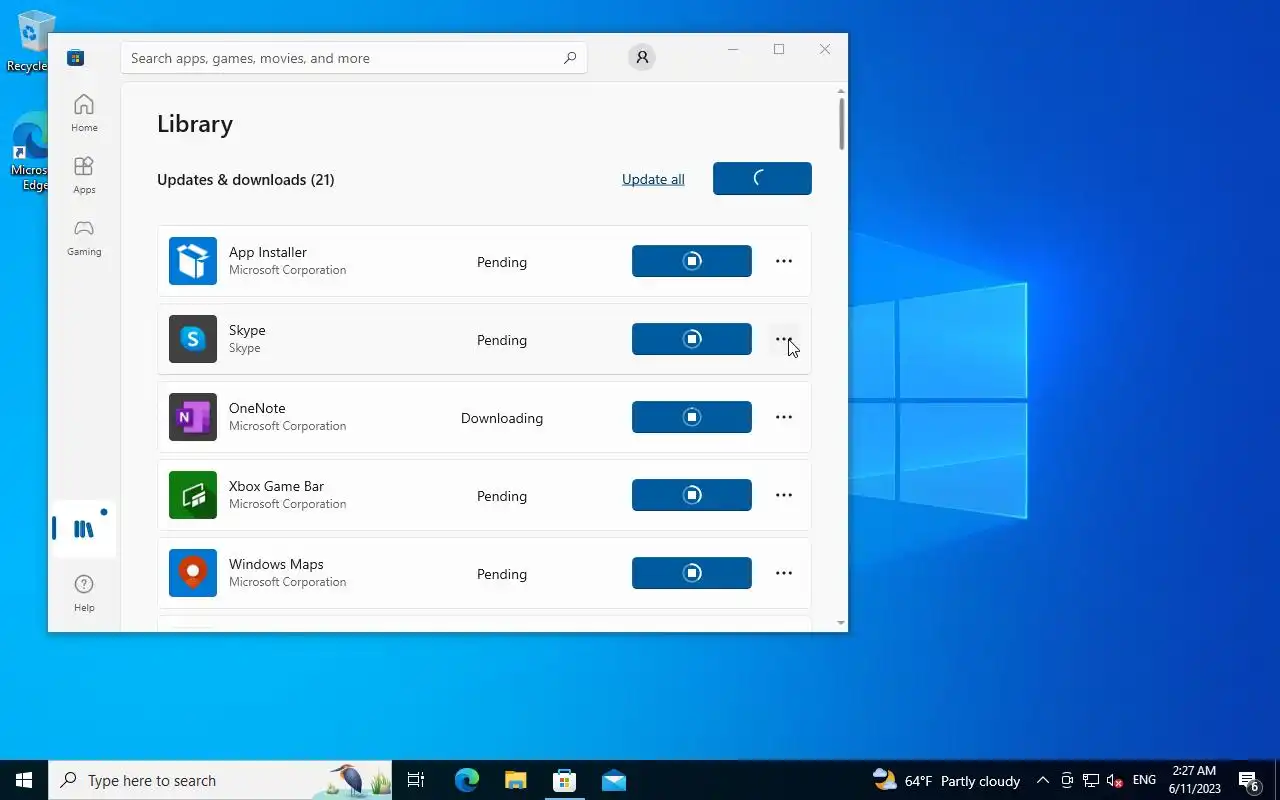
Task: Click the loading Get updates button
Action: 762,178
